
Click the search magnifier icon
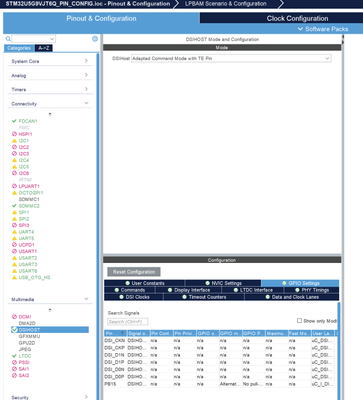[x=8, y=39]
